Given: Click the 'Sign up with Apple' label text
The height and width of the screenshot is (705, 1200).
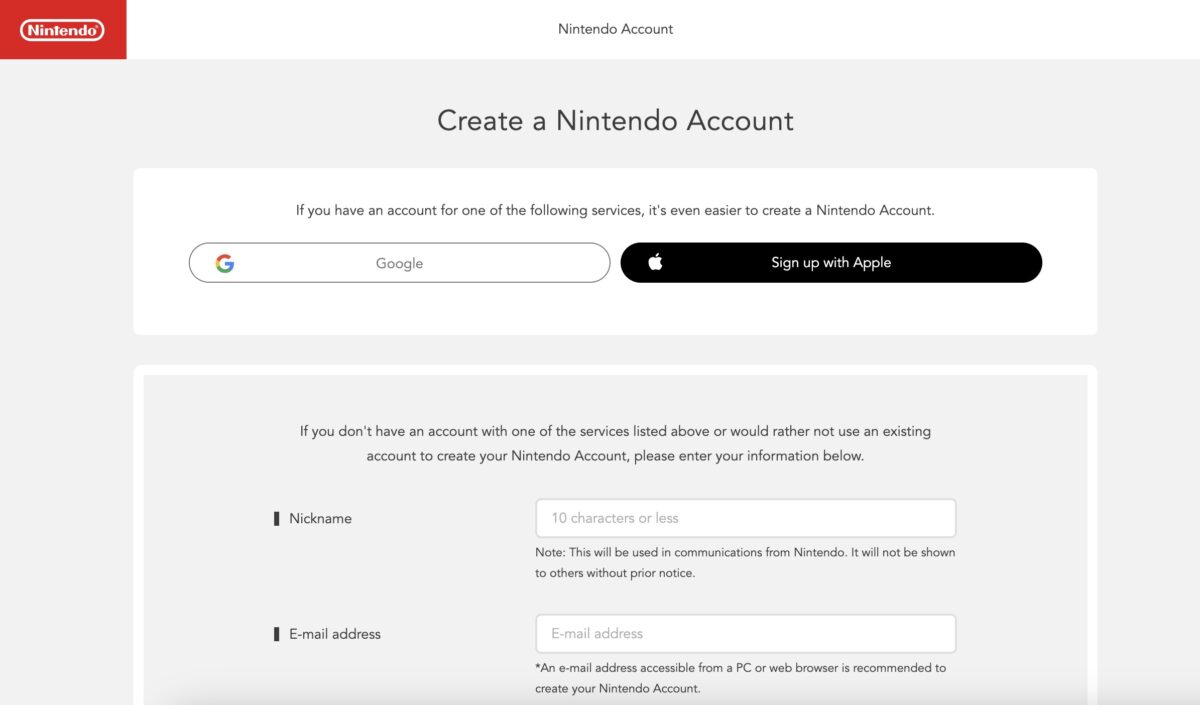Looking at the screenshot, I should tap(831, 263).
